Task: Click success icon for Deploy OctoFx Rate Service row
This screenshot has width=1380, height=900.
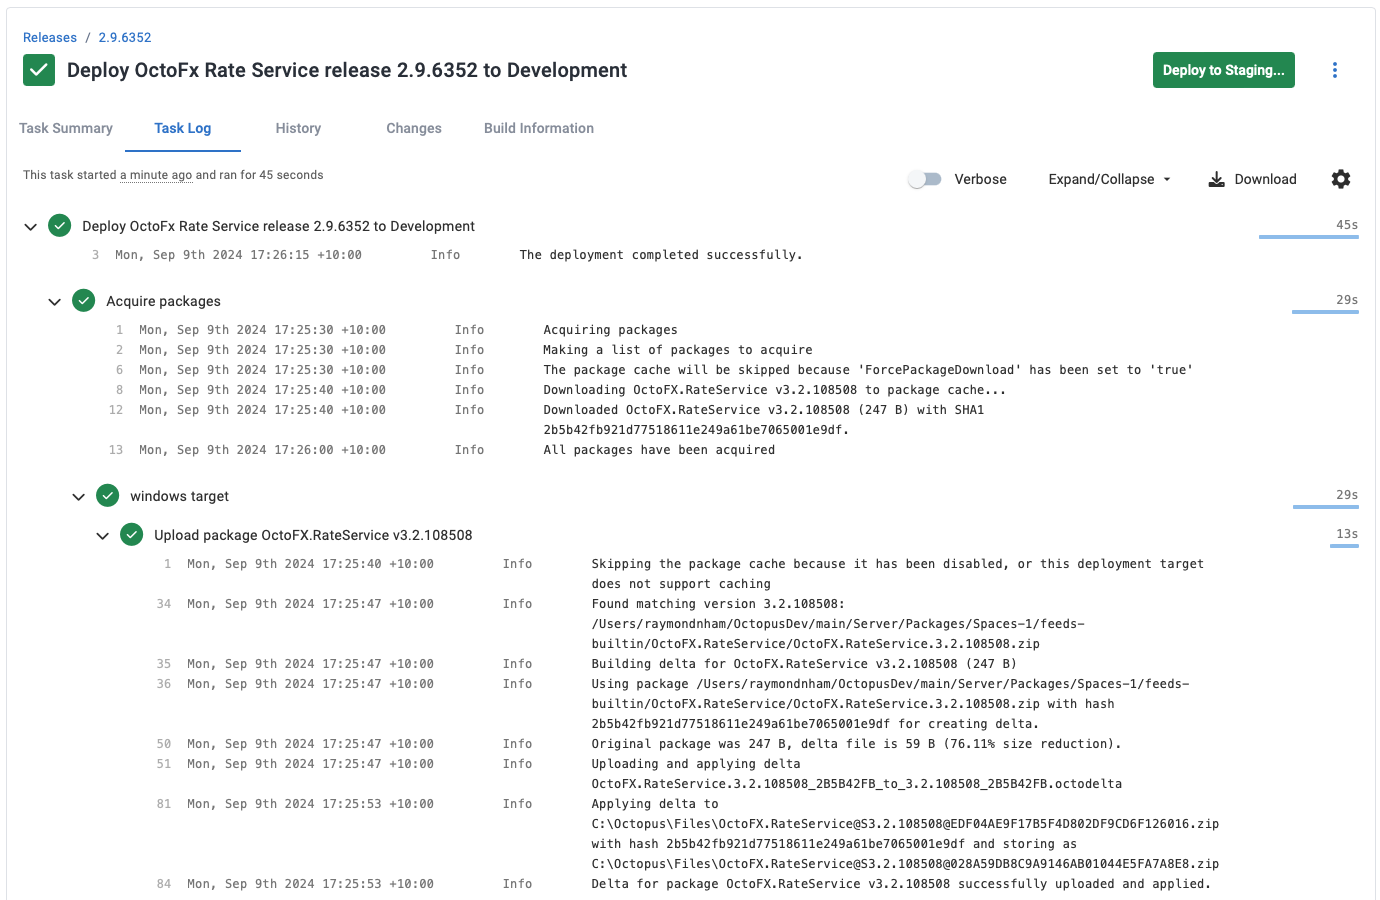Action: point(60,226)
